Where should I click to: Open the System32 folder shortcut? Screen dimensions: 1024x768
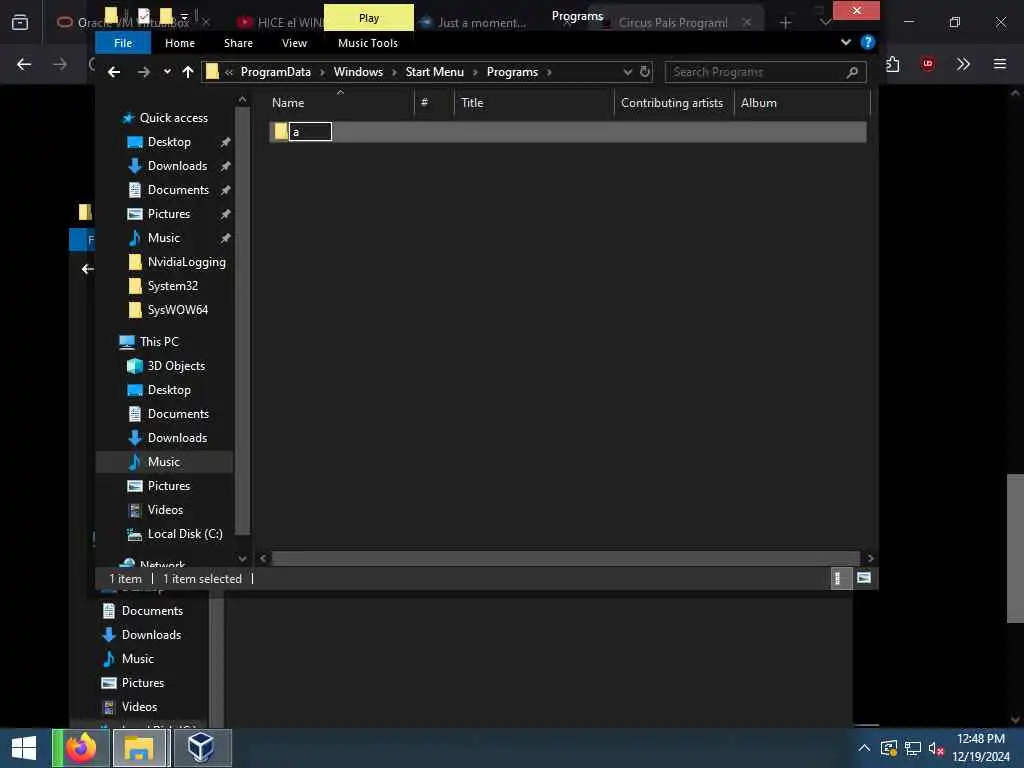(x=172, y=286)
